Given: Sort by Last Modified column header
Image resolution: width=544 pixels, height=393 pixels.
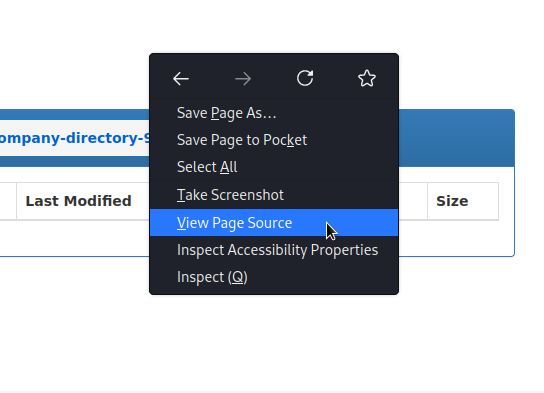Looking at the screenshot, I should tap(78, 201).
